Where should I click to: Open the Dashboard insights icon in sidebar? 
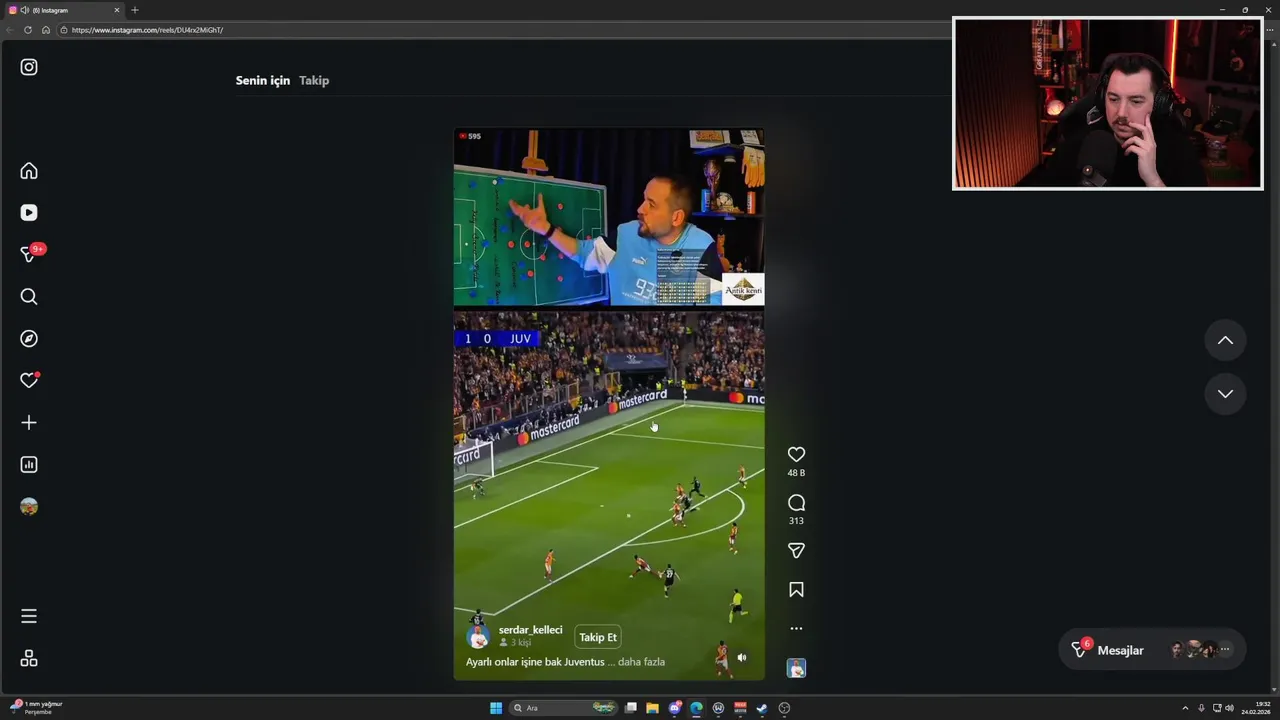29,465
